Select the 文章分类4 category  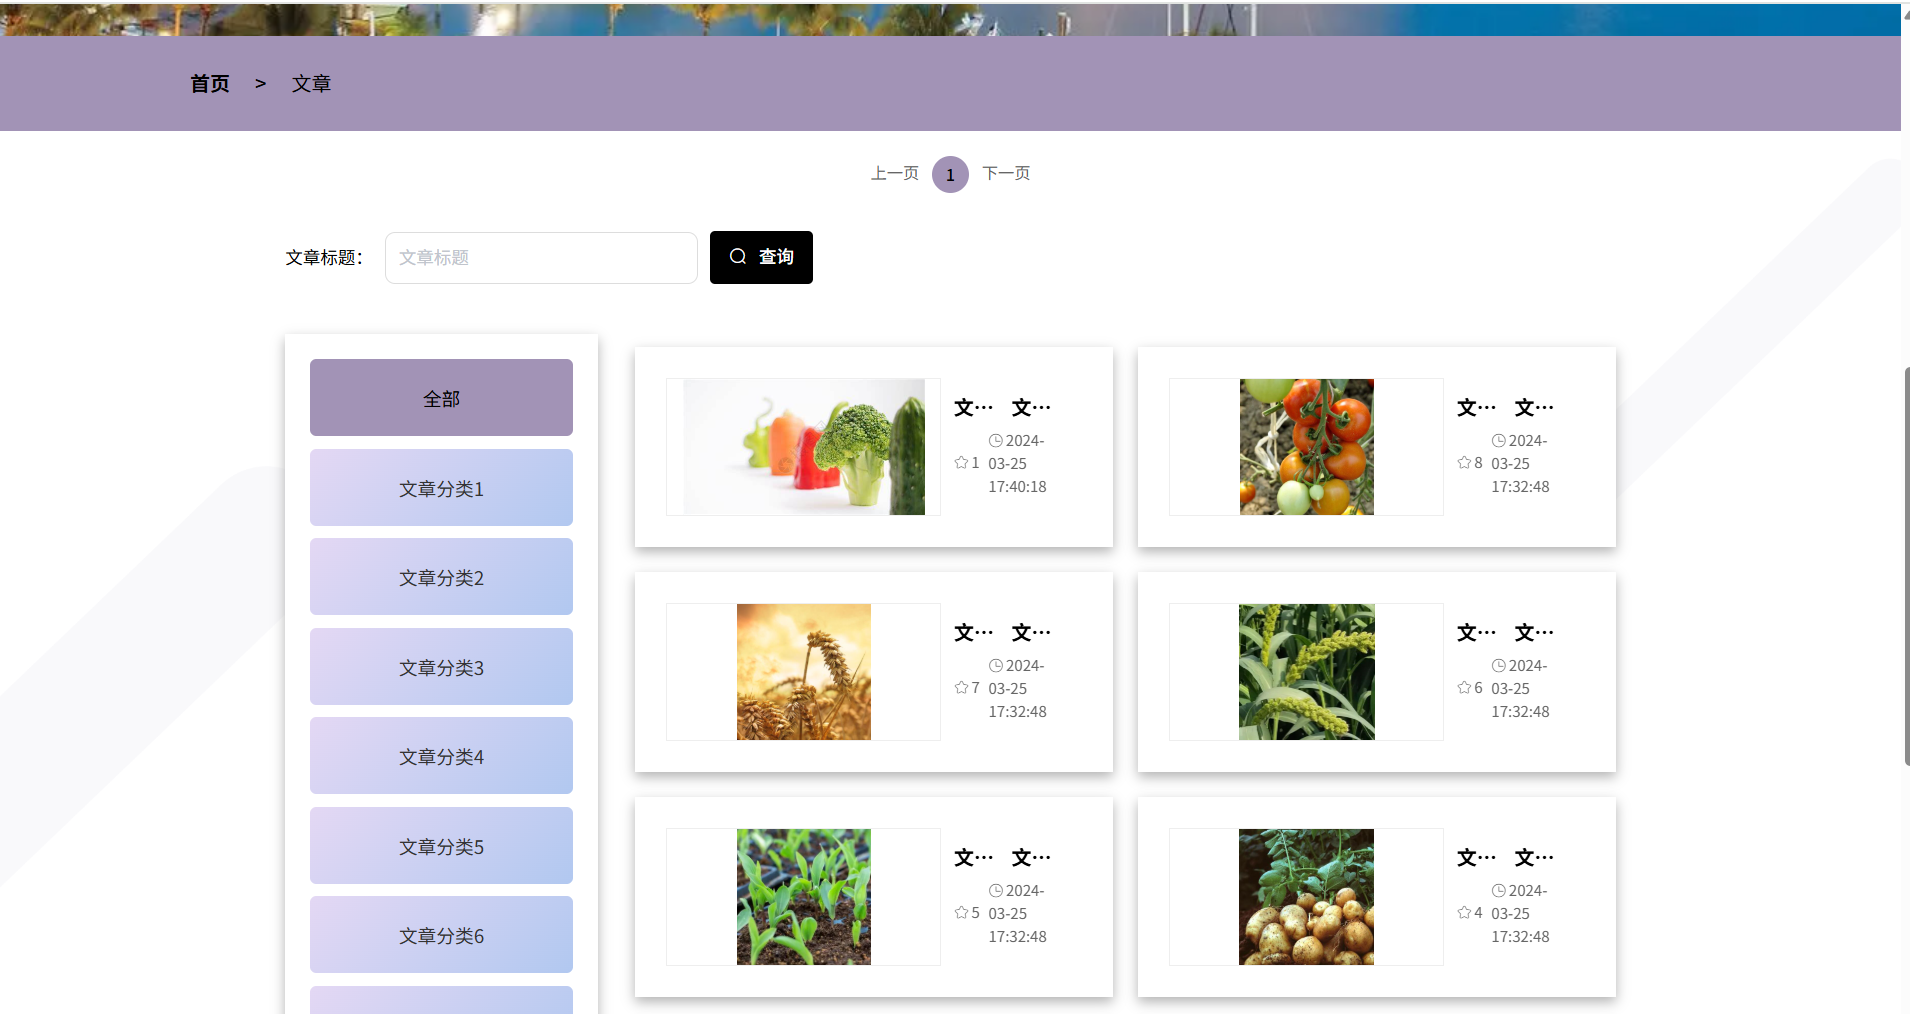pyautogui.click(x=441, y=755)
